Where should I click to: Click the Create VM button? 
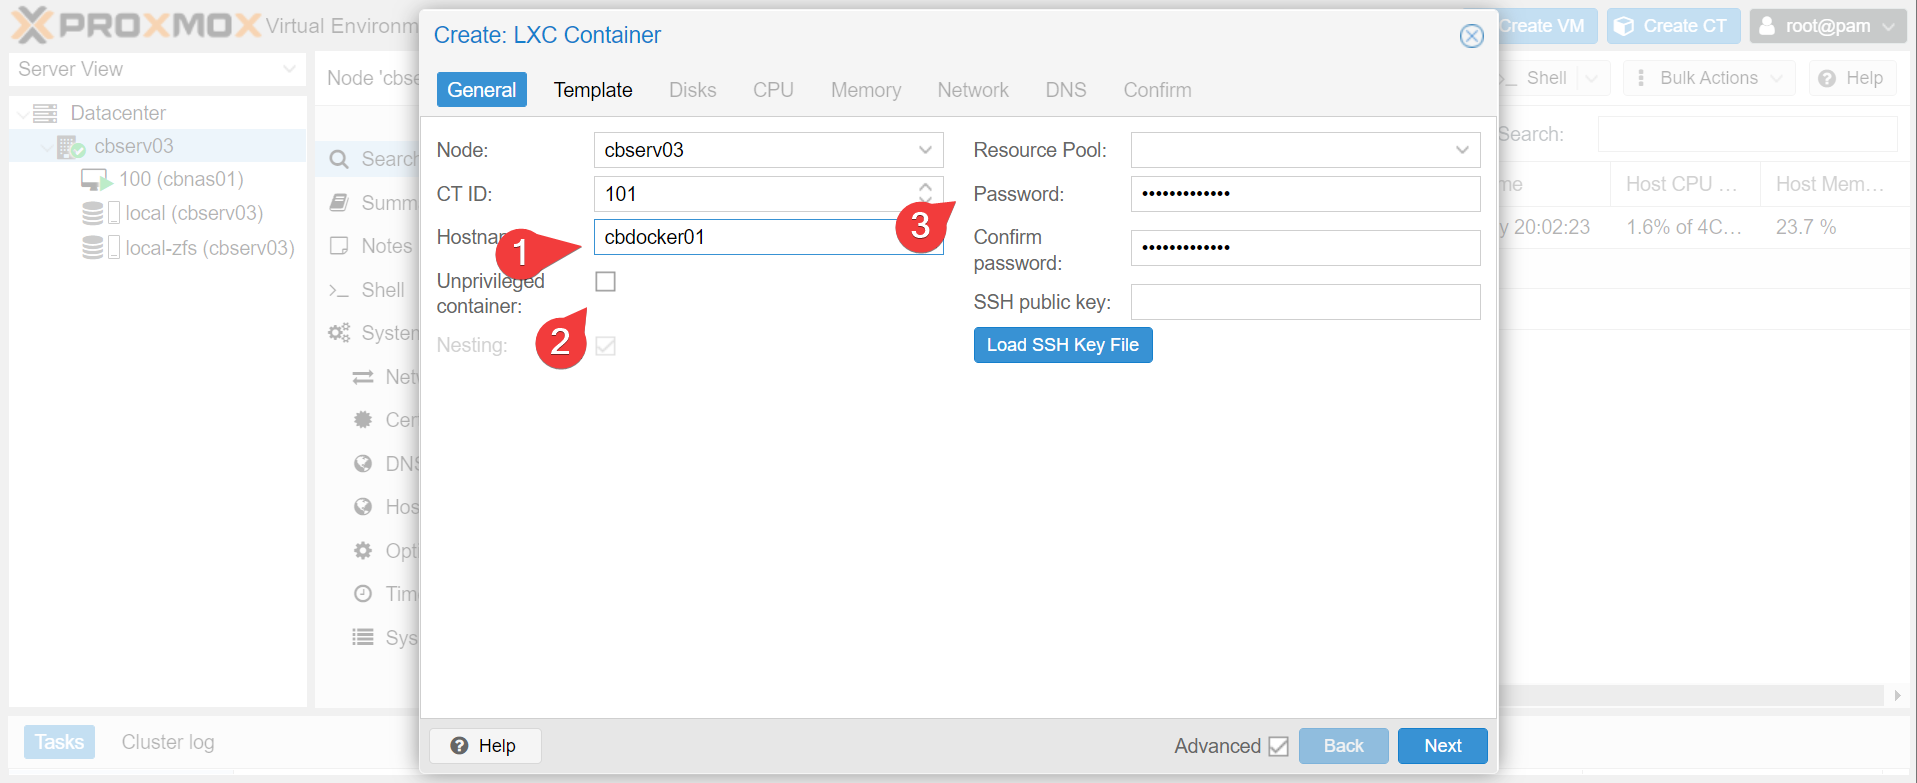click(1542, 26)
